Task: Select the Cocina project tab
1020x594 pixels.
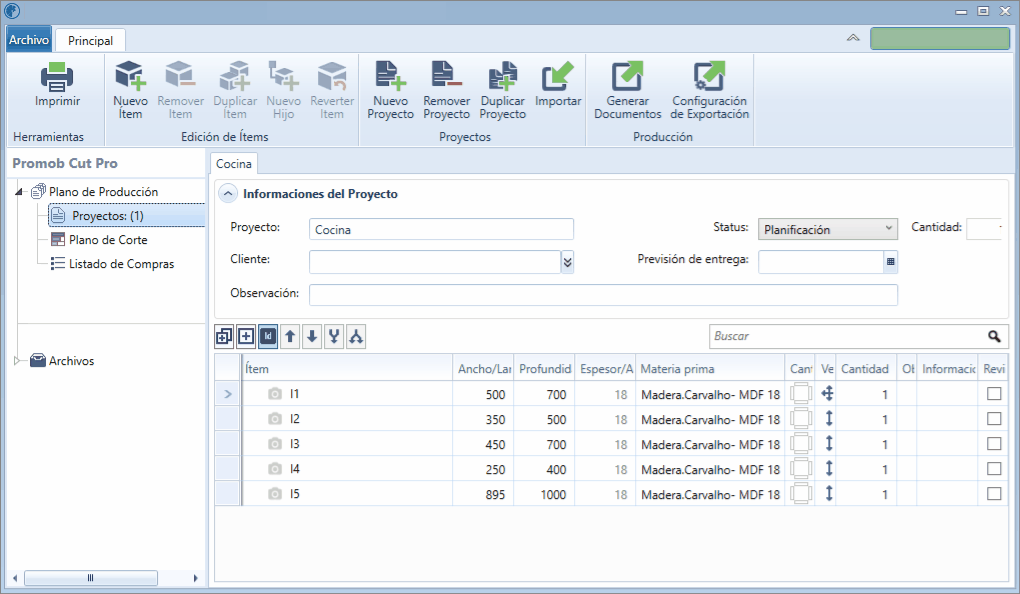Action: tap(234, 163)
